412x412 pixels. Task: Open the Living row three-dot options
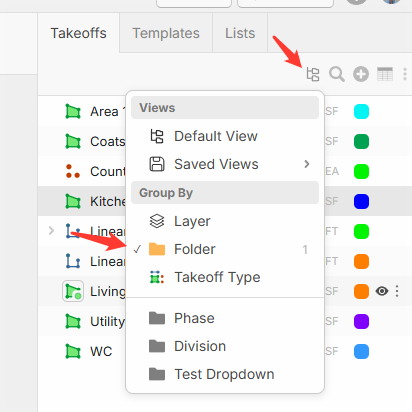[397, 291]
